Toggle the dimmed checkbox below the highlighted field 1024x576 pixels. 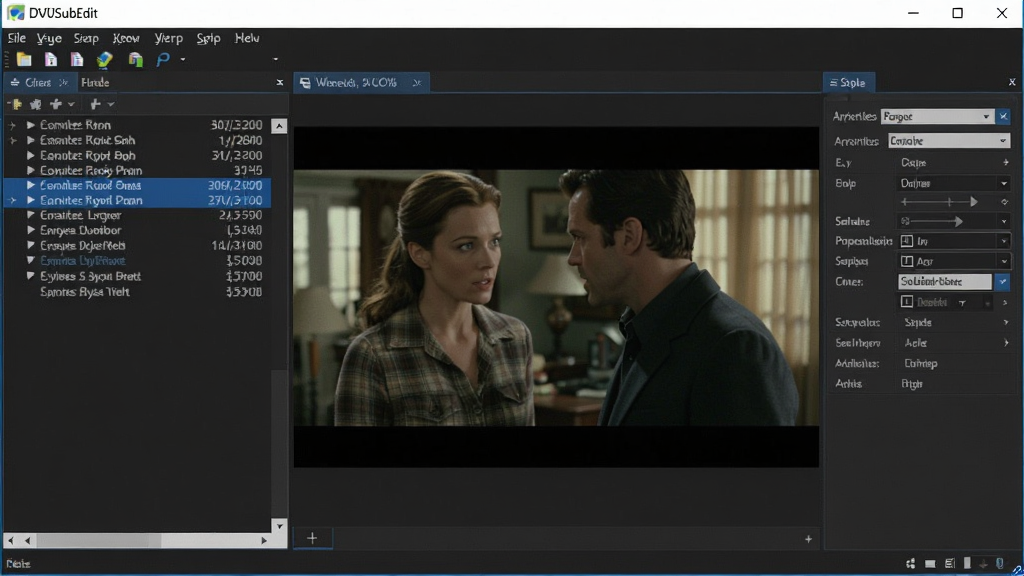(x=906, y=302)
